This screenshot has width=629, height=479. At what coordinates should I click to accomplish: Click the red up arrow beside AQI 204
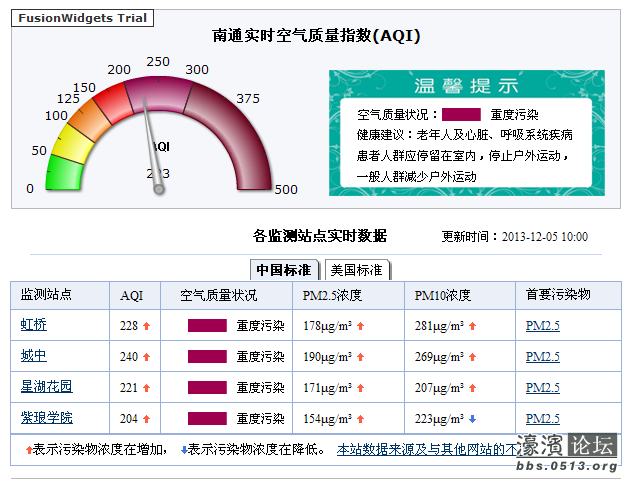pos(146,419)
